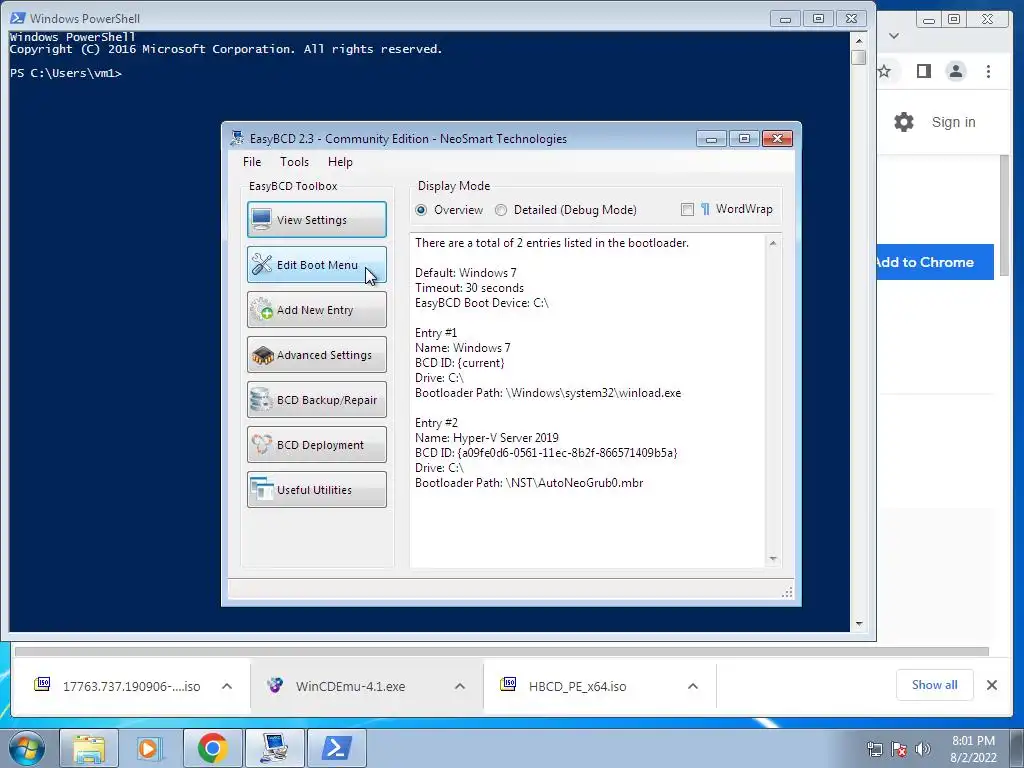Open the 17763.737.190906 iso download
Screen dimensions: 1024x768
pos(131,686)
